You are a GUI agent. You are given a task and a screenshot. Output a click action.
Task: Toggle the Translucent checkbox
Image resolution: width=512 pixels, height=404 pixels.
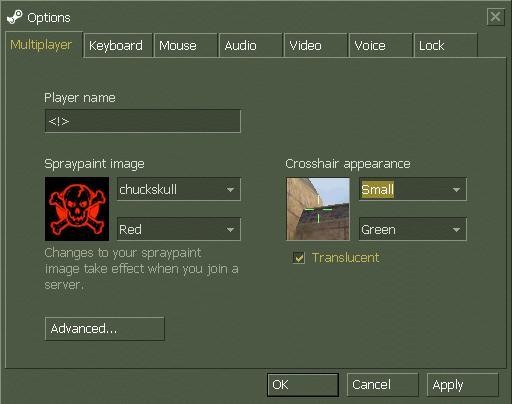tap(299, 258)
